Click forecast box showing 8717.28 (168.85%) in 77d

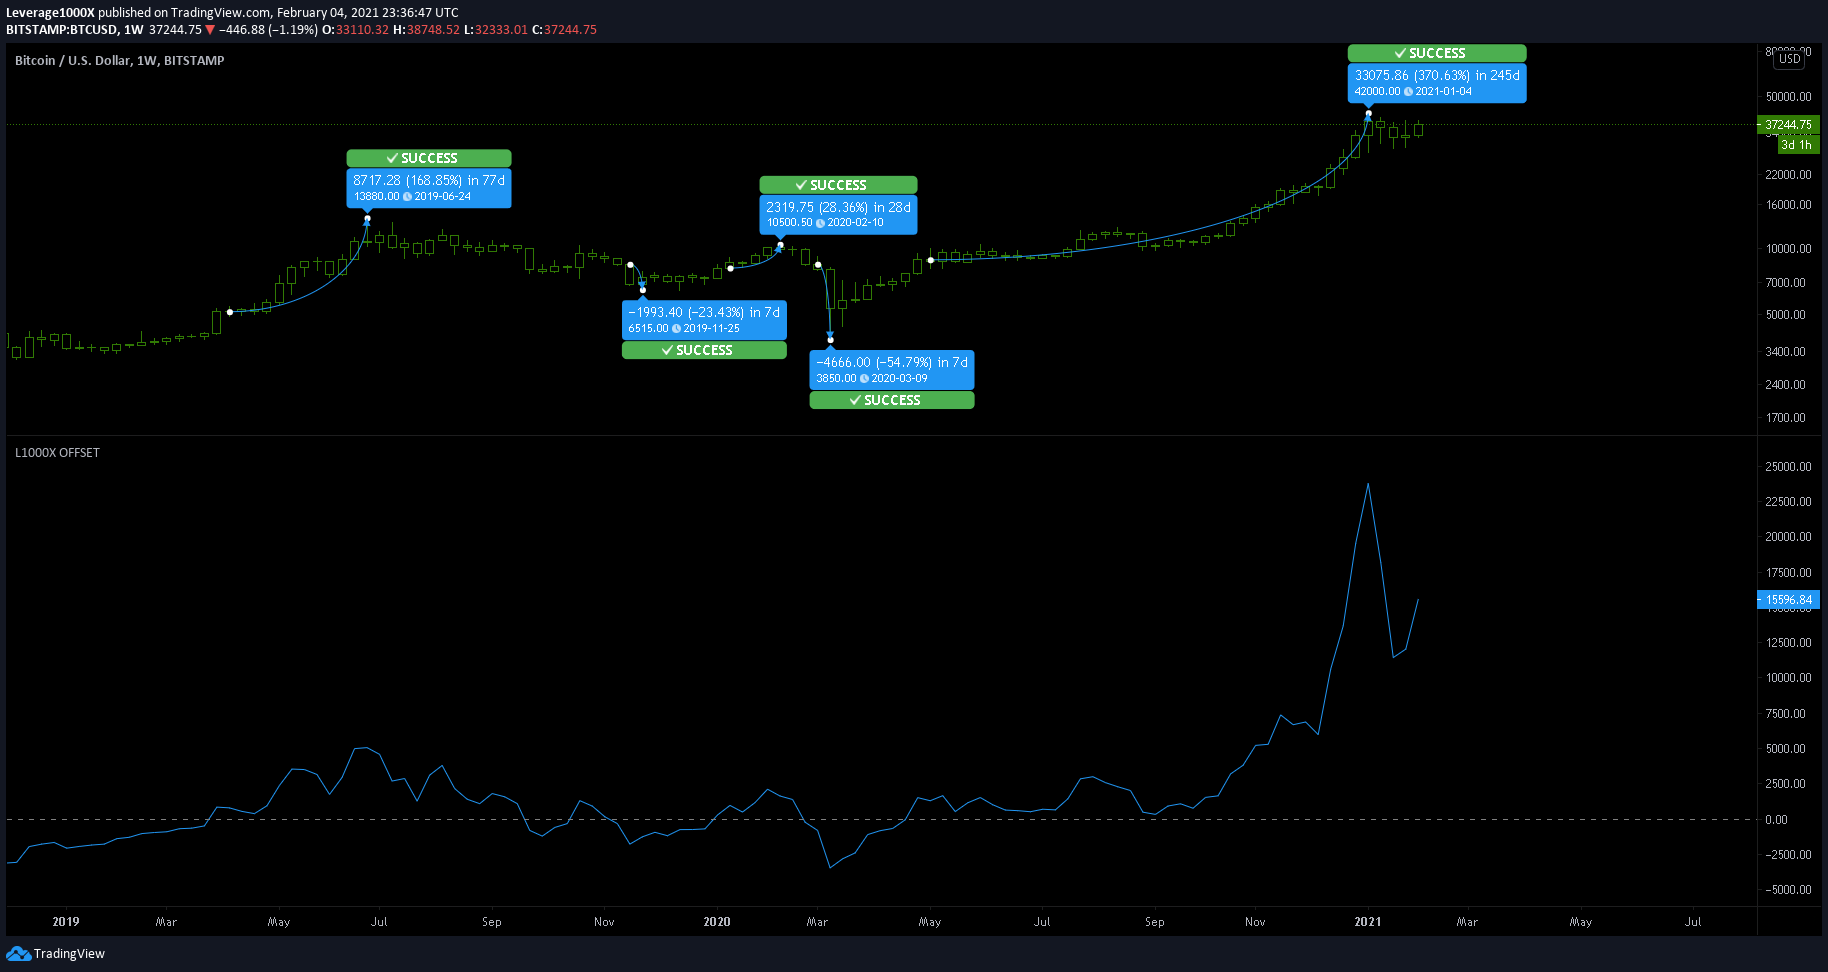(x=429, y=188)
